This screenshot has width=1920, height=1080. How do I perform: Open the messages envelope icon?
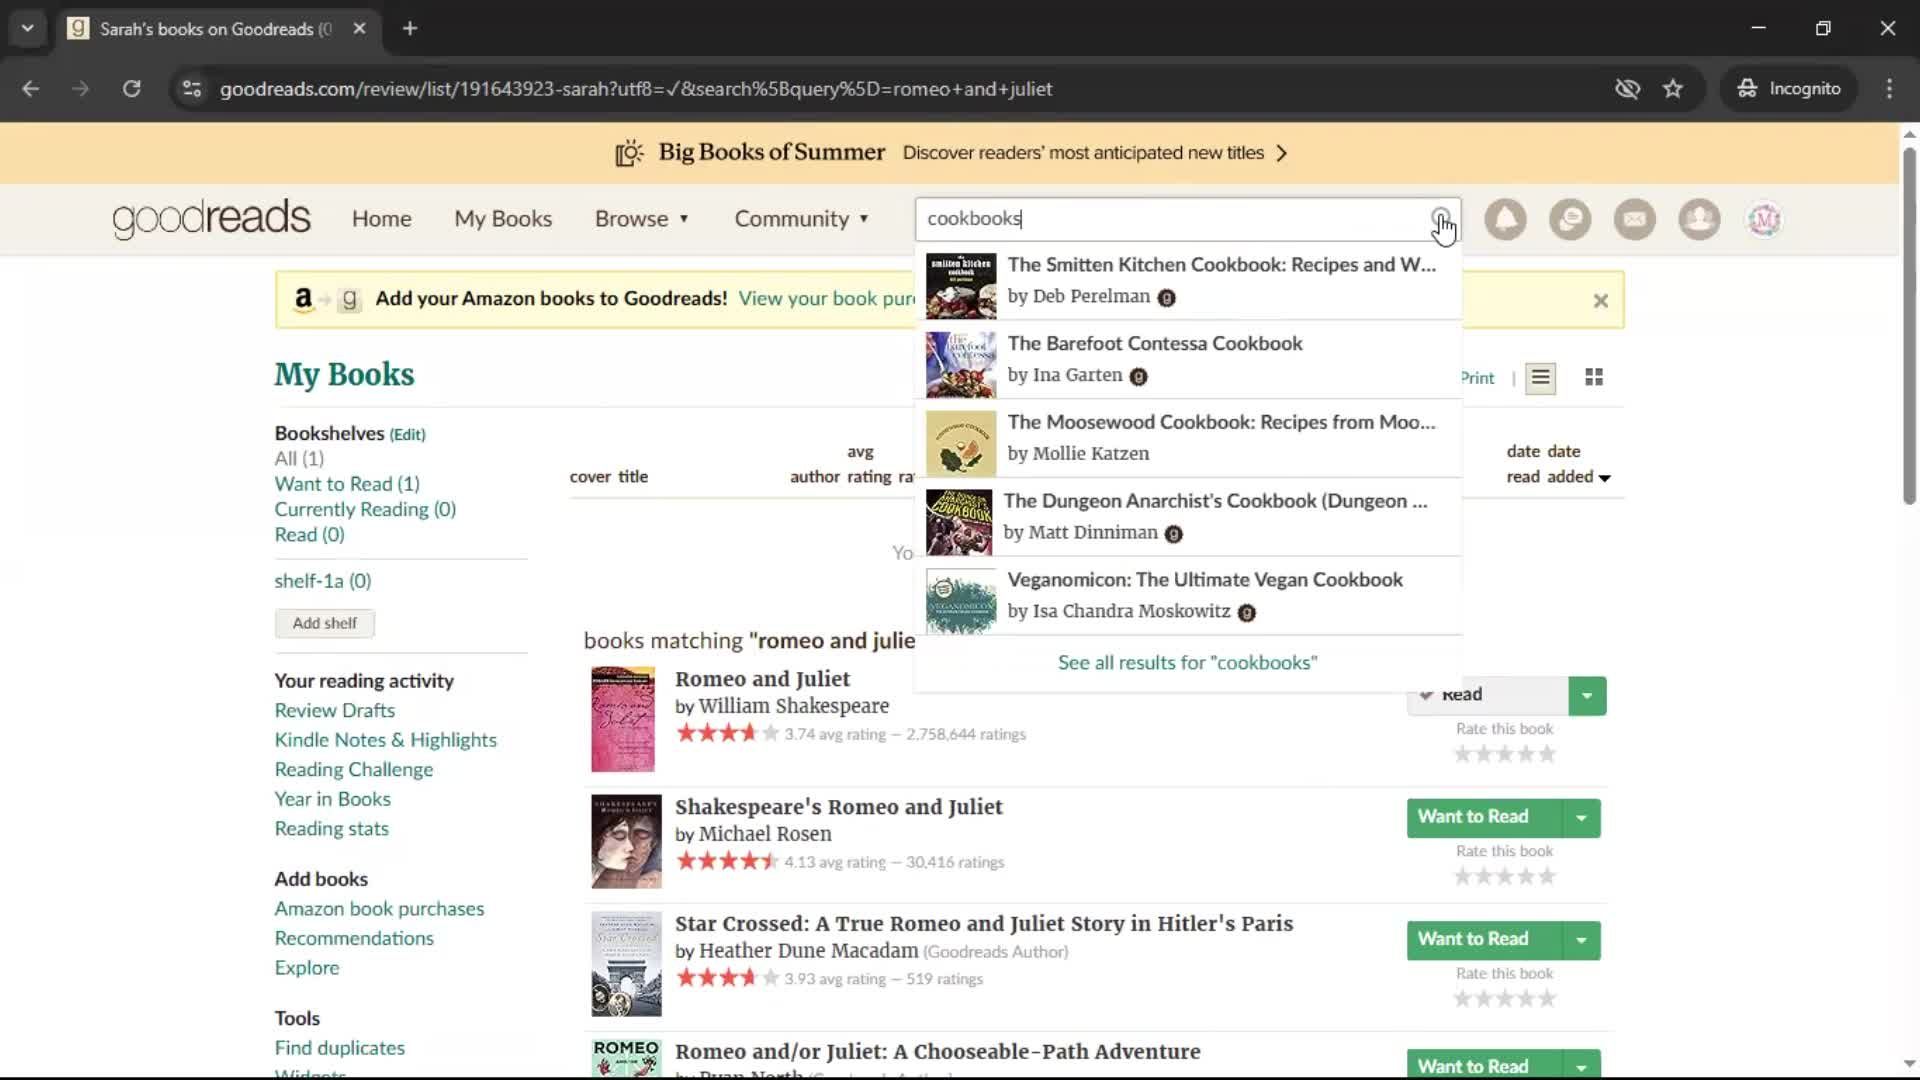point(1635,219)
